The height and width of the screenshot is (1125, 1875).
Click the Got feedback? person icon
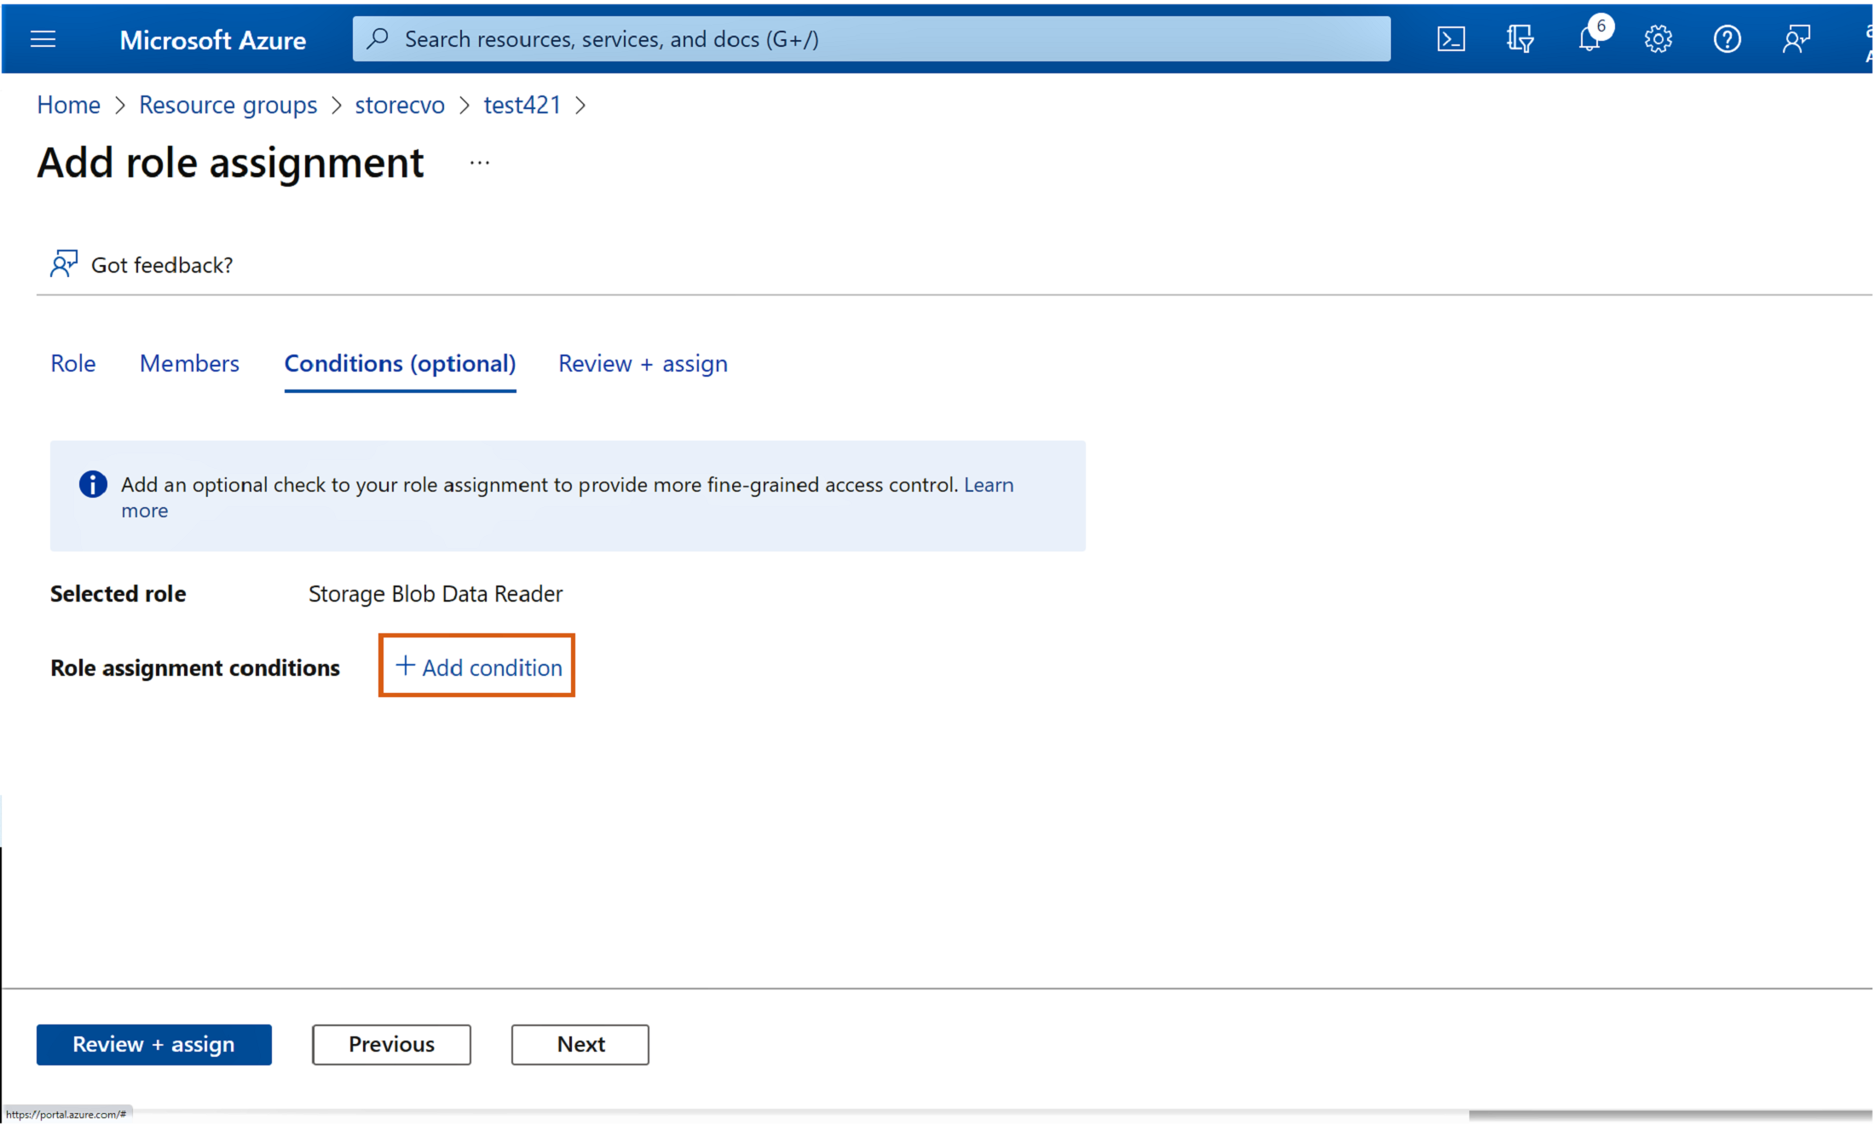(64, 264)
